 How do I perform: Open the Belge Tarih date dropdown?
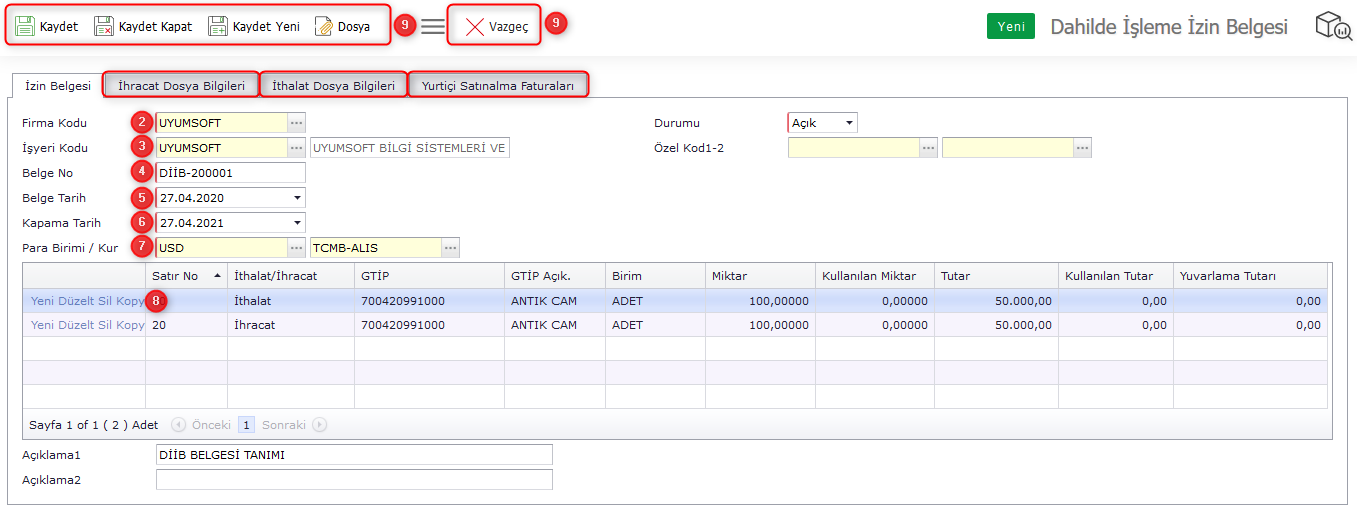click(x=297, y=198)
